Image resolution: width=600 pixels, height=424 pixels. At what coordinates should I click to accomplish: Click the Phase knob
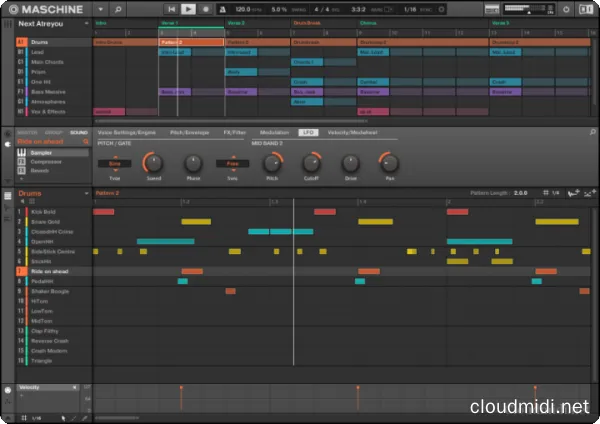[x=193, y=163]
